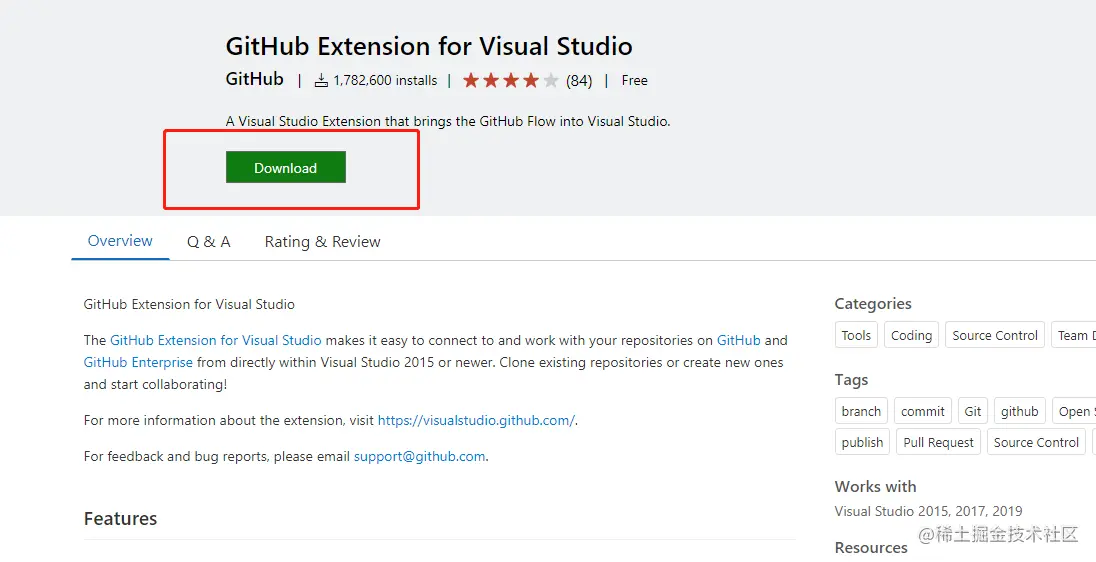Open the Q & A tab
The height and width of the screenshot is (562, 1096).
pyautogui.click(x=208, y=242)
